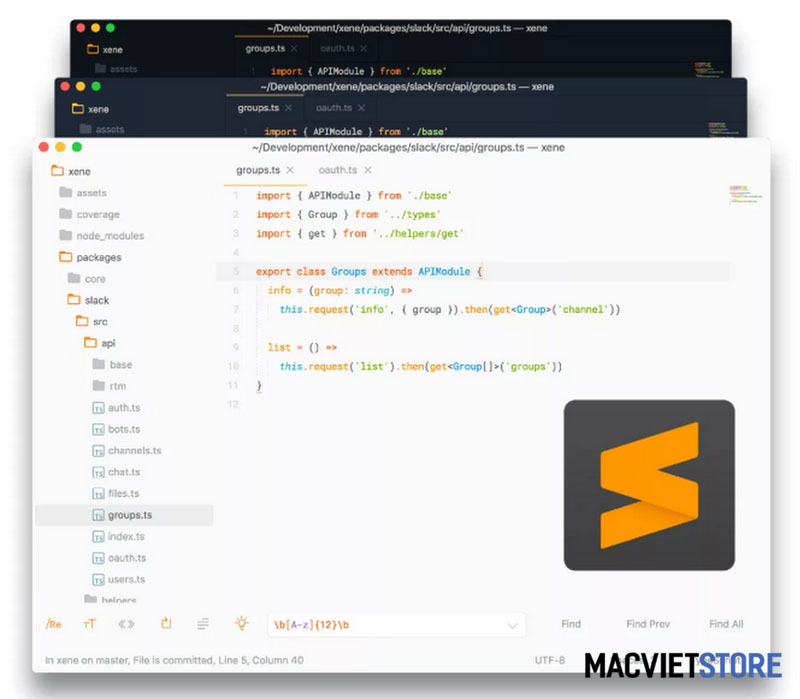
Task: Click the "info = (group: string) =>" line
Action: (x=340, y=290)
